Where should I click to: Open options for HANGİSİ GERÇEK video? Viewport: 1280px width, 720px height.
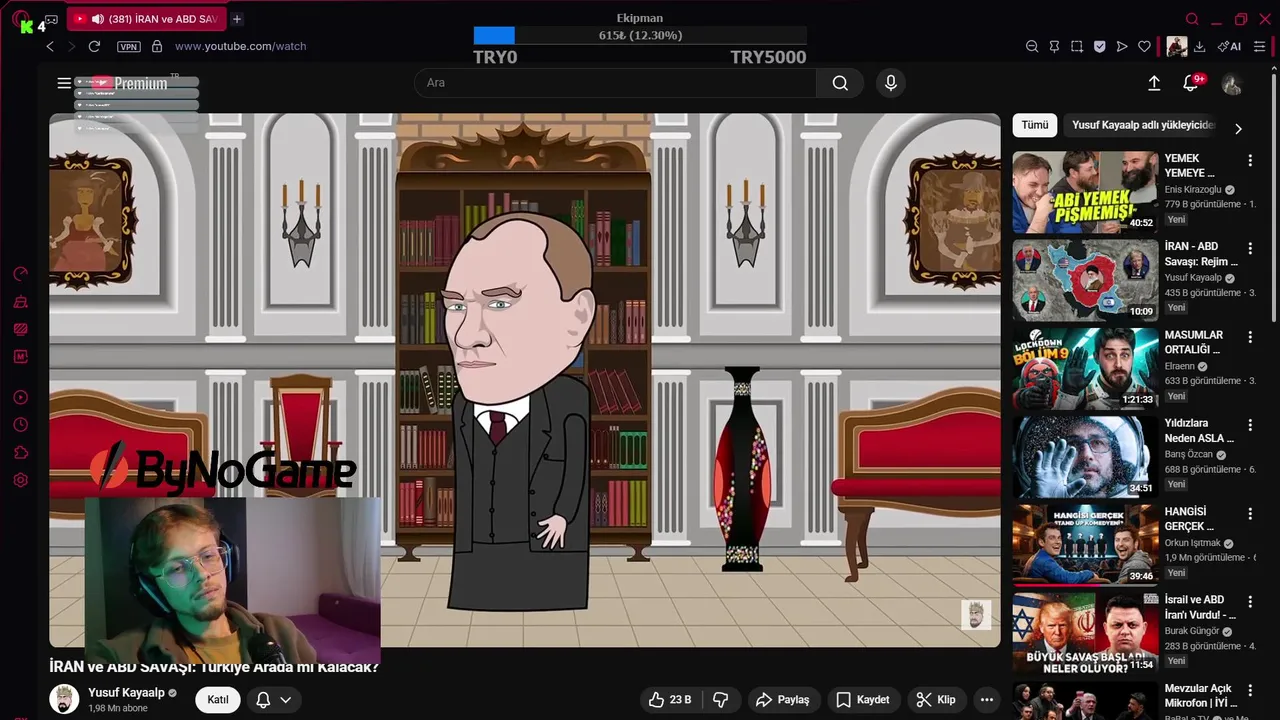pyautogui.click(x=1250, y=514)
